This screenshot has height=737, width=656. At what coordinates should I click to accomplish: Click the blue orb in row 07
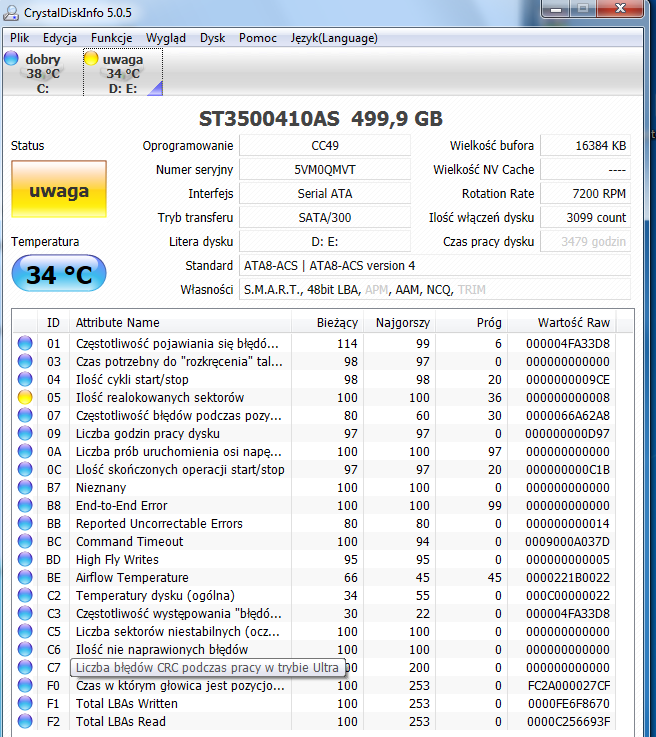(25, 415)
